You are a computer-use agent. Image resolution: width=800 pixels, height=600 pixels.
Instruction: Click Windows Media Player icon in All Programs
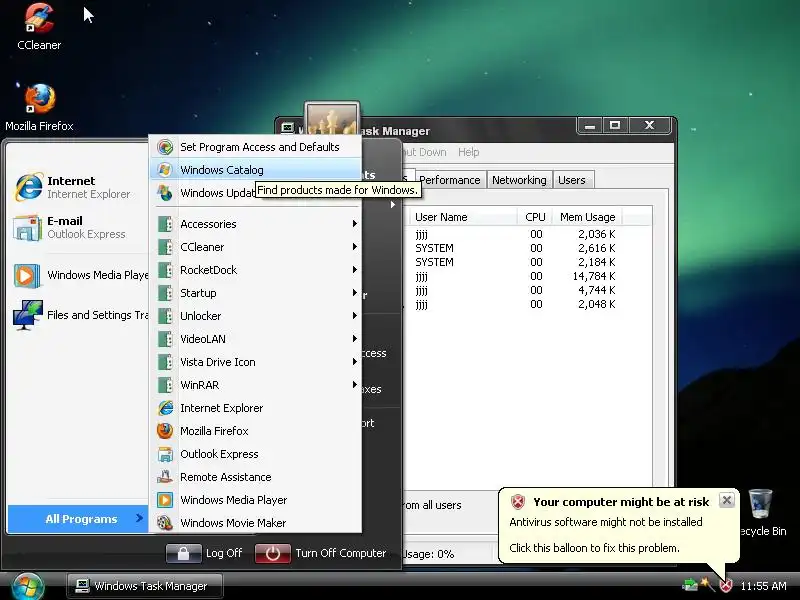pyautogui.click(x=164, y=499)
